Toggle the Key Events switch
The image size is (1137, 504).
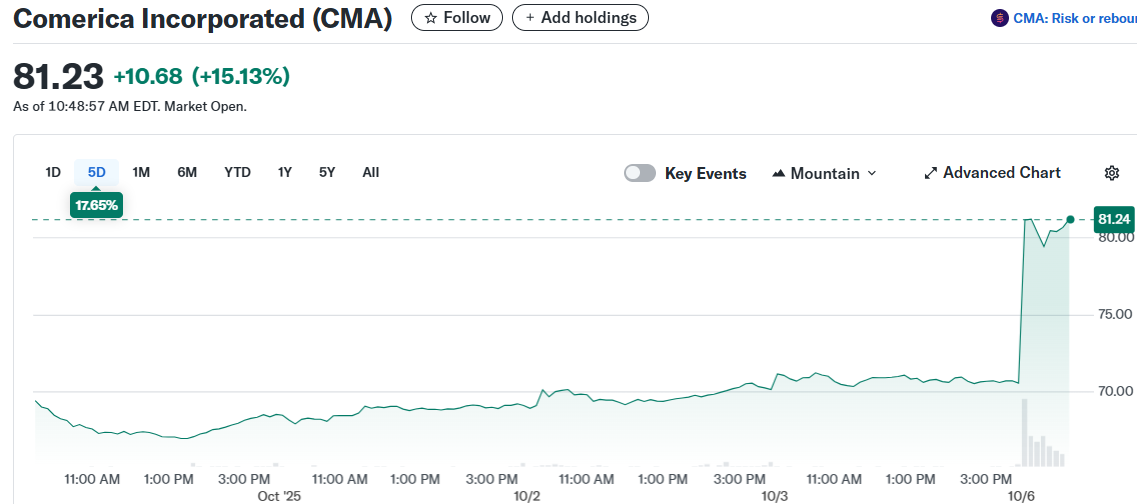point(640,173)
